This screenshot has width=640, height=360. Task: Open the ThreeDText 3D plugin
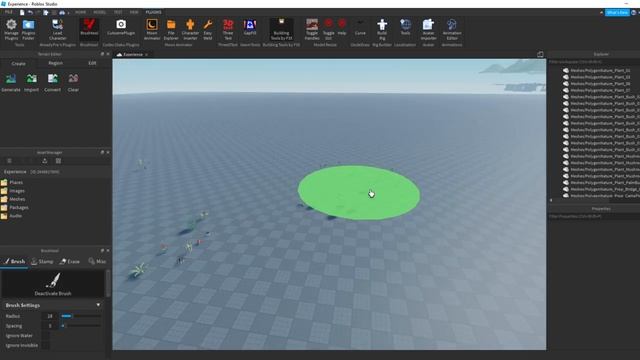[228, 29]
